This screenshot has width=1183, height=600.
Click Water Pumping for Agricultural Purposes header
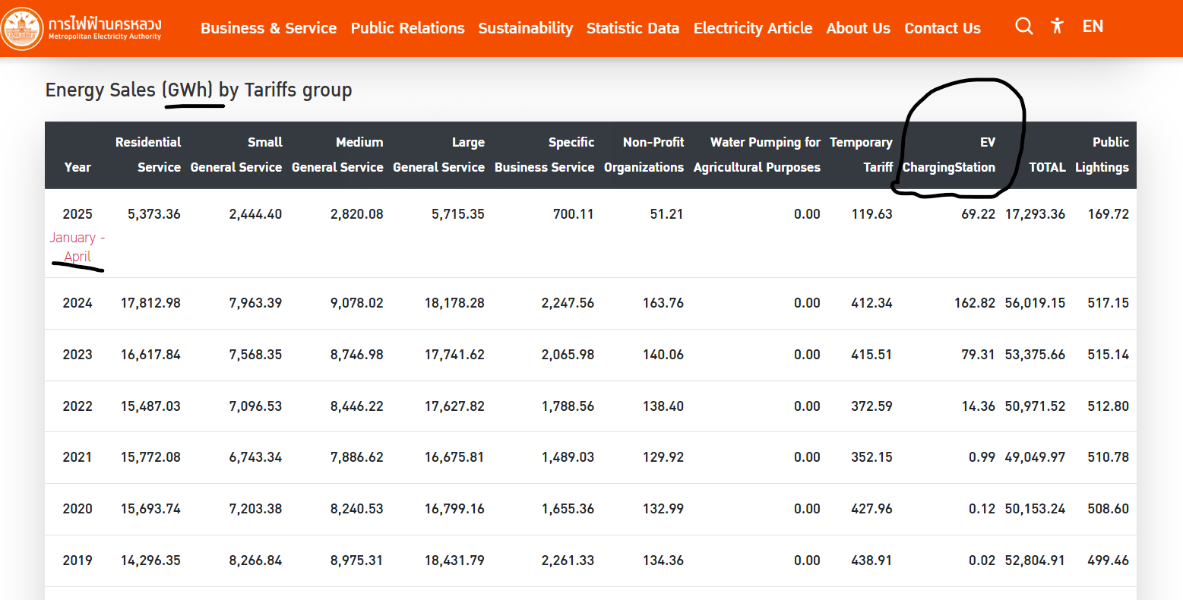(x=757, y=155)
